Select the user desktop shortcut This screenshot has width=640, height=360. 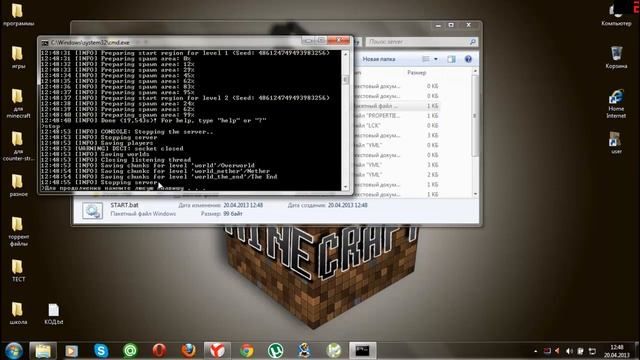[616, 142]
